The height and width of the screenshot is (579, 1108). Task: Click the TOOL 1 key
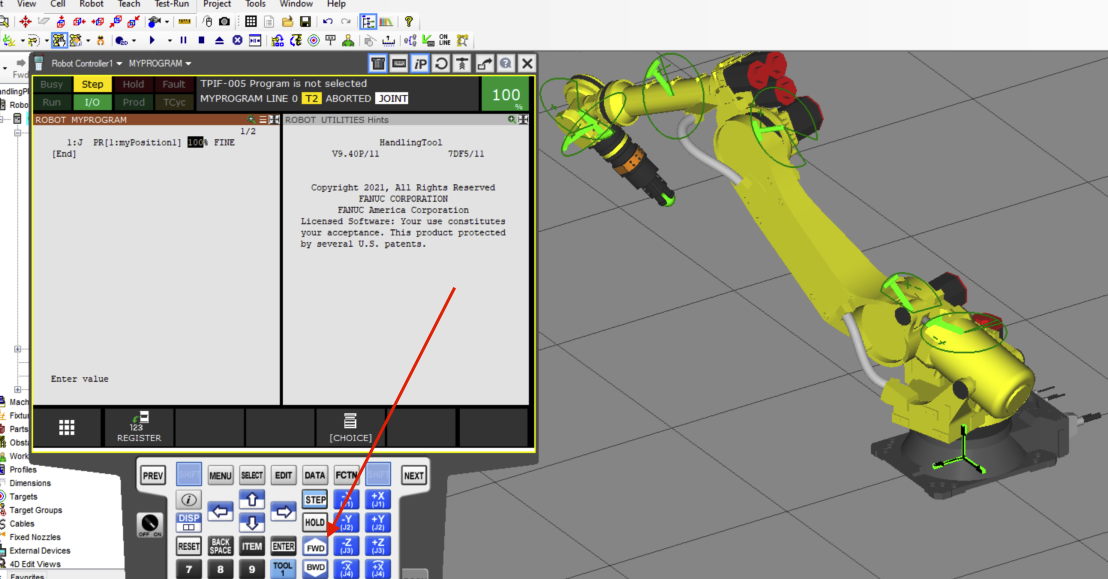[283, 568]
